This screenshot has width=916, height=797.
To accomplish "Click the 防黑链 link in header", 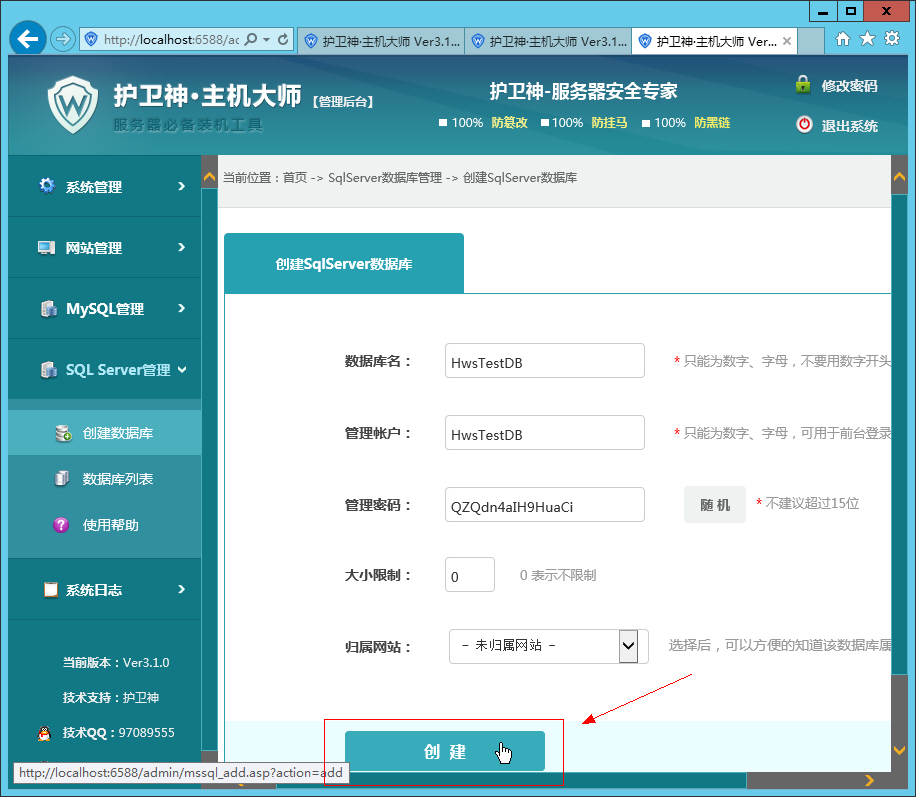I will click(712, 123).
